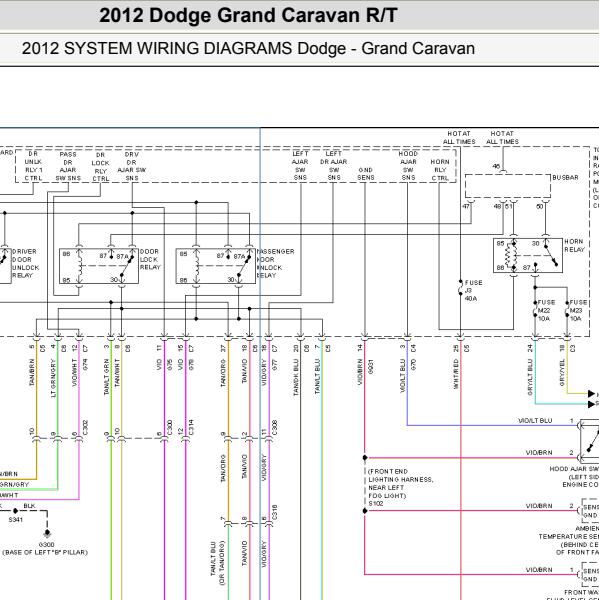The image size is (599, 600).
Task: Click the G300 ground symbol
Action: pyautogui.click(x=47, y=533)
